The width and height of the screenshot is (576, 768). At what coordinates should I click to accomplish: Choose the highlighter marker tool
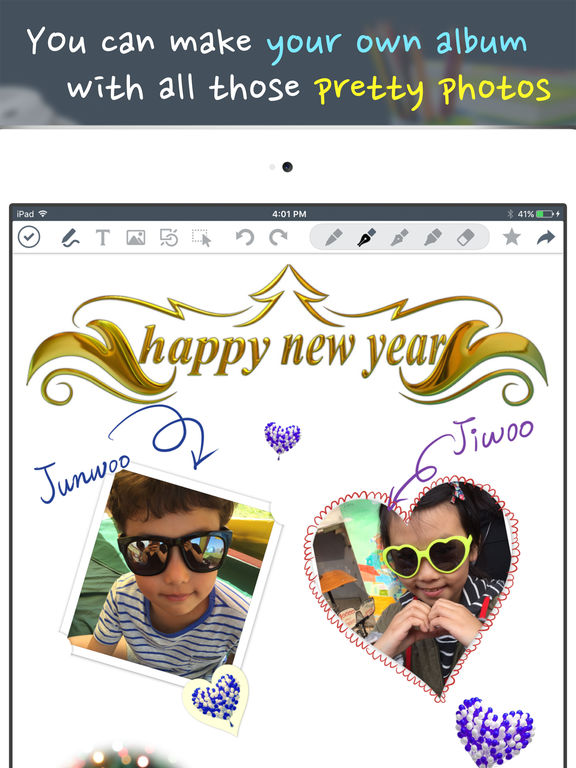click(432, 238)
